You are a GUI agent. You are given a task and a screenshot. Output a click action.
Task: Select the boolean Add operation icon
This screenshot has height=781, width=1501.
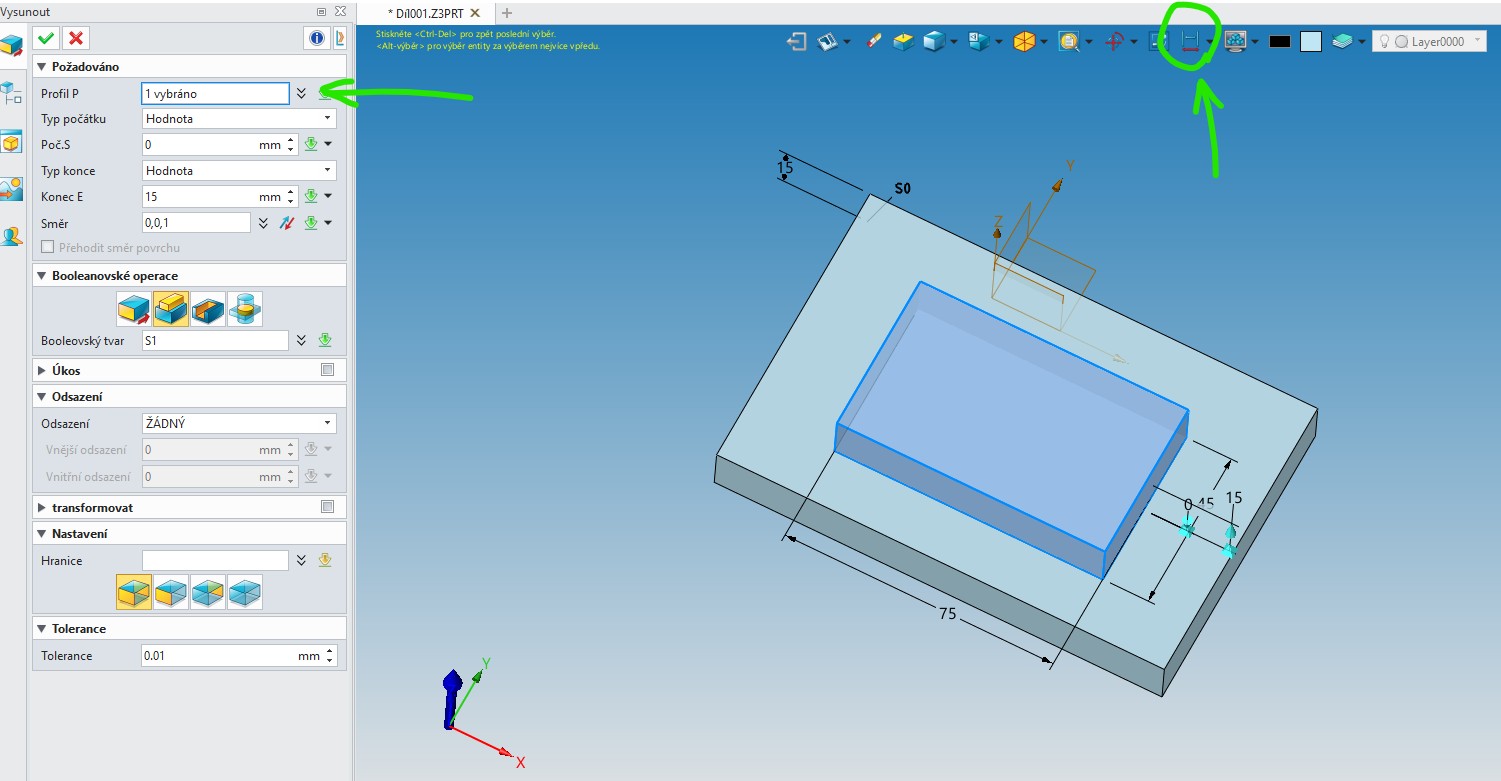pyautogui.click(x=171, y=309)
